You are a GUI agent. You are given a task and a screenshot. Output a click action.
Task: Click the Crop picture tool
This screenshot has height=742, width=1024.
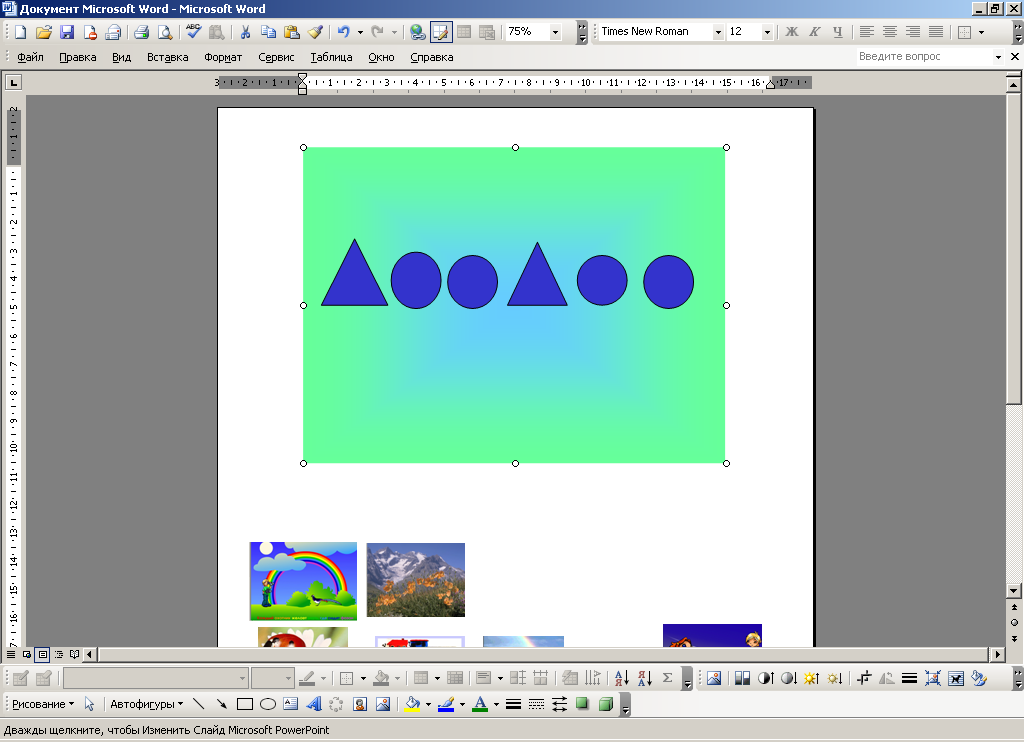coord(864,678)
